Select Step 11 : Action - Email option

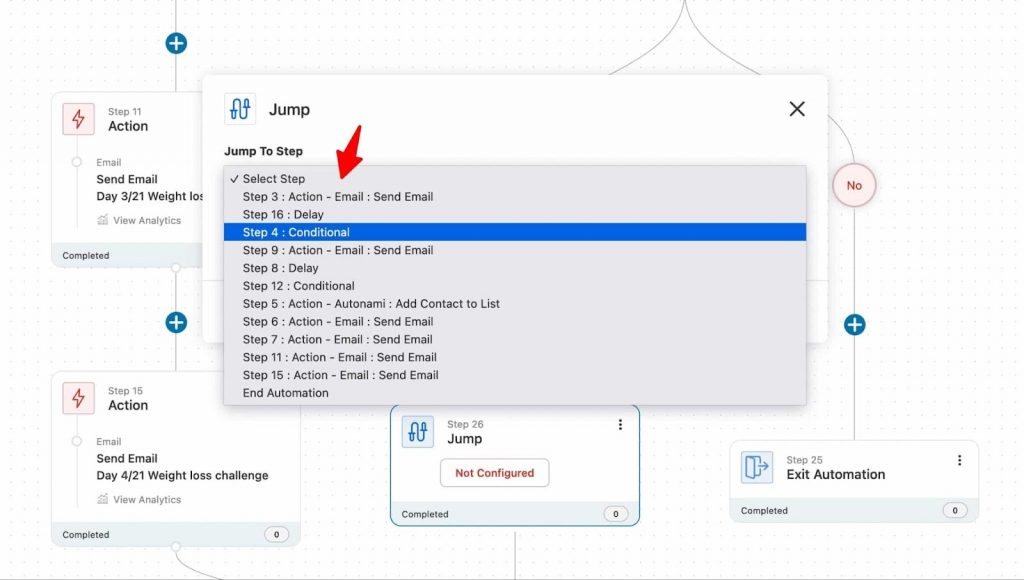tap(515, 357)
